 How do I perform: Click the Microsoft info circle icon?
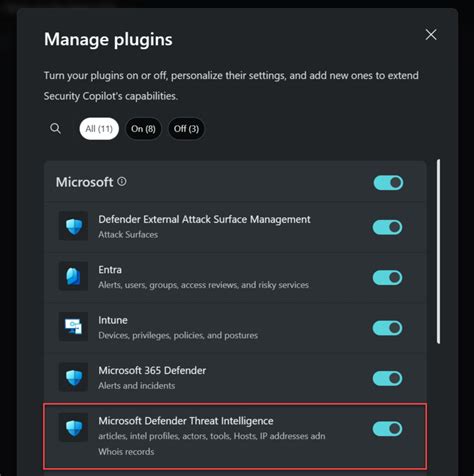coord(122,181)
